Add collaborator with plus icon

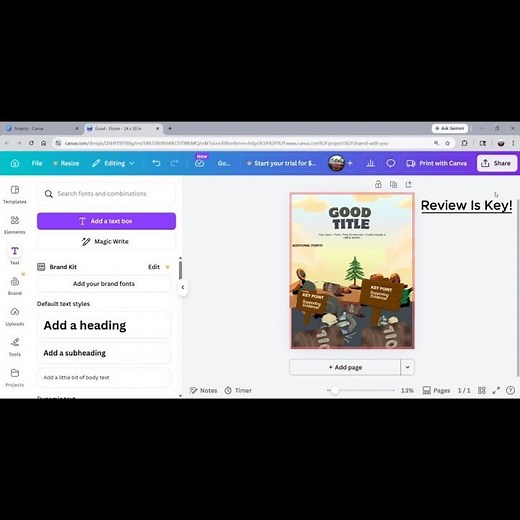point(350,163)
